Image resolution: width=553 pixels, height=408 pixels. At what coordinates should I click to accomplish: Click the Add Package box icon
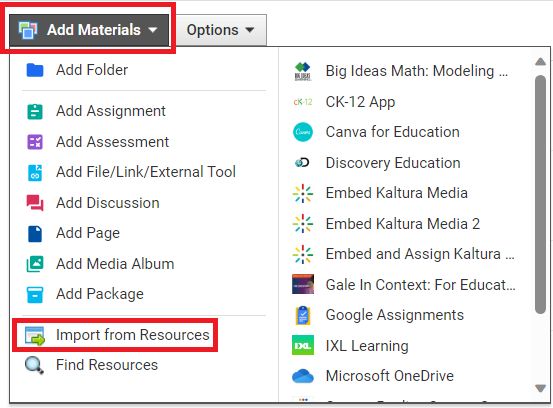(x=35, y=294)
